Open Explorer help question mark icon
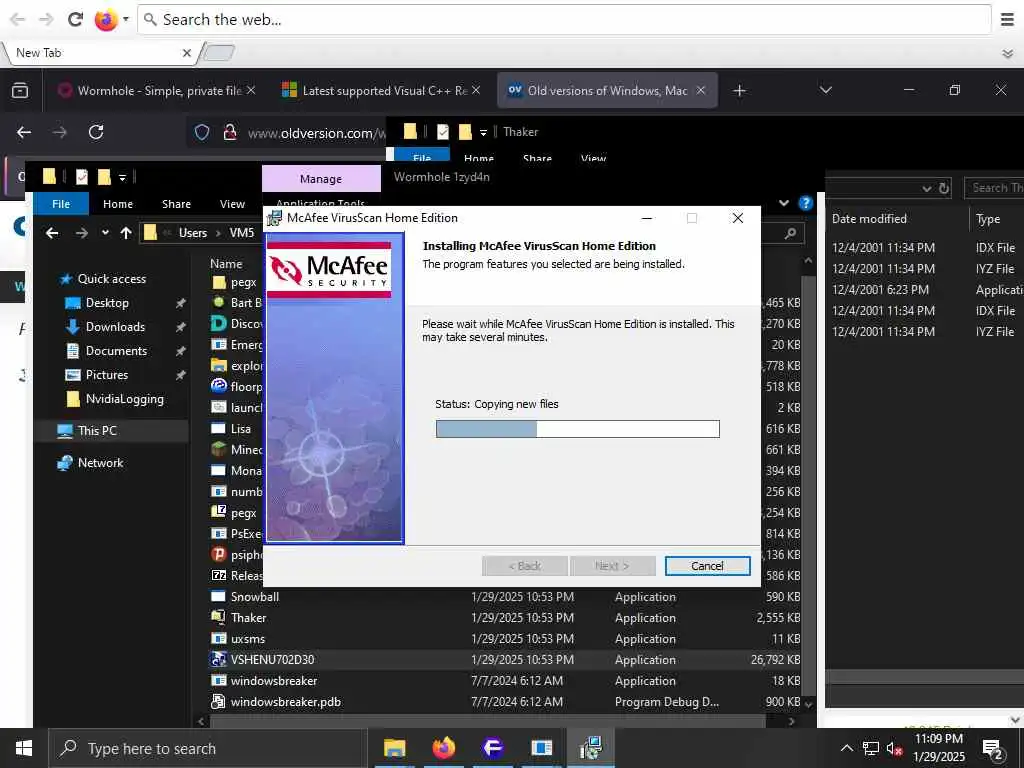 click(805, 203)
